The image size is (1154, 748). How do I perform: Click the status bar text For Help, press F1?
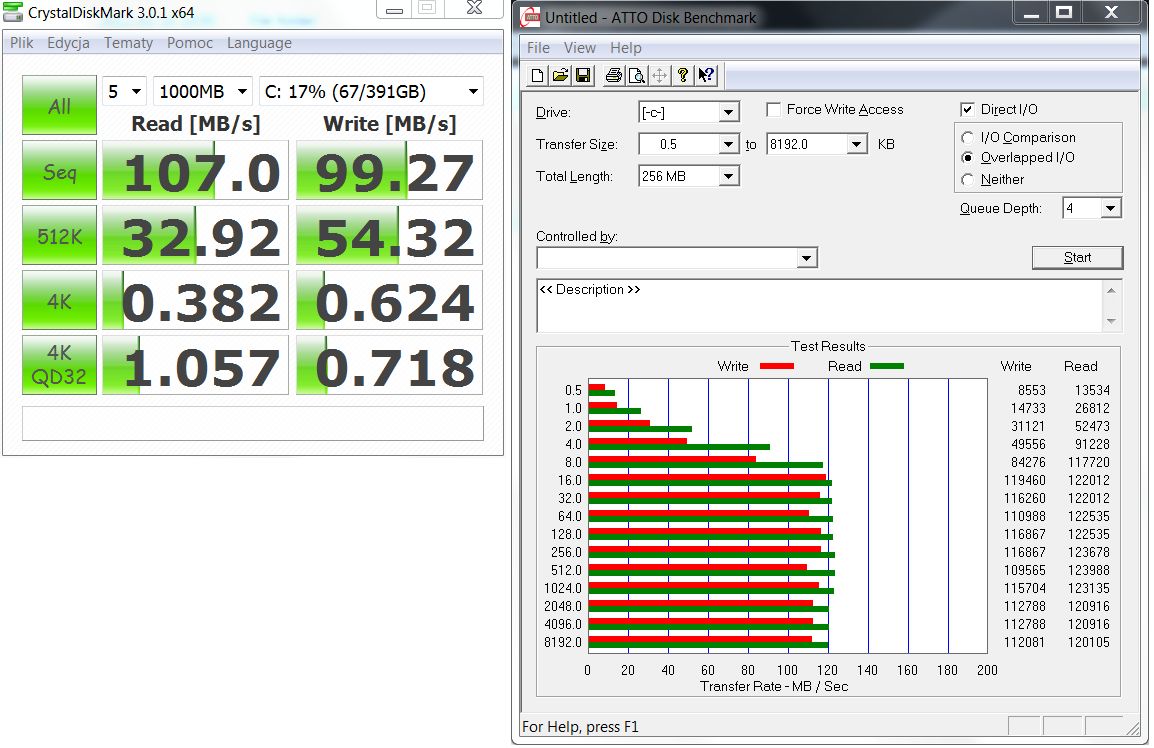click(580, 727)
